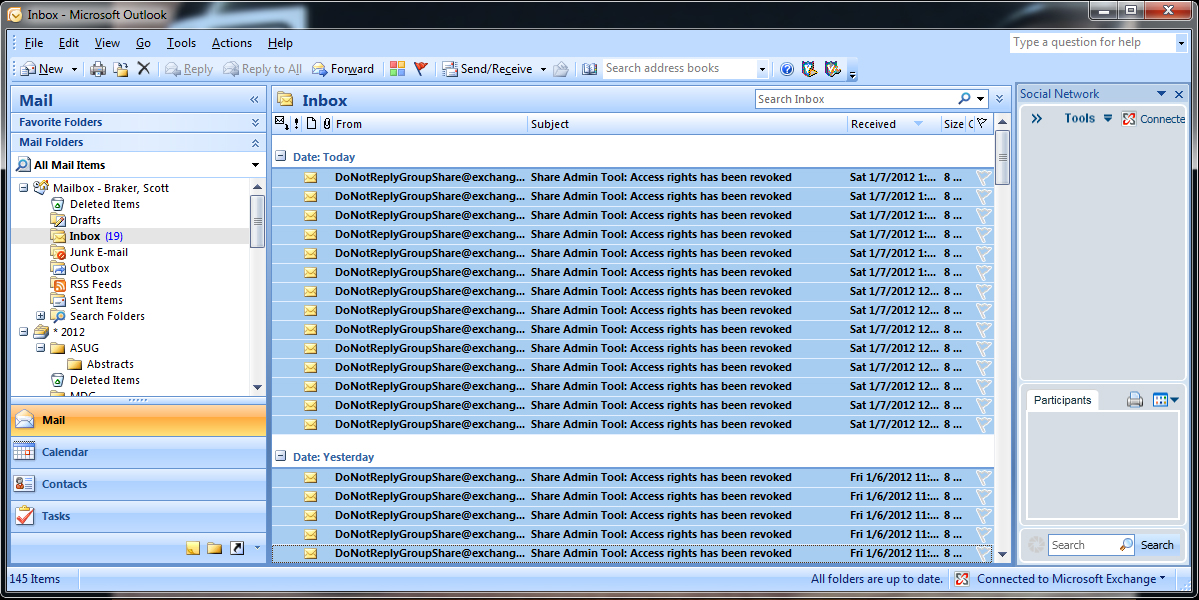This screenshot has width=1199, height=600.
Task: Sort by the Attachment paperclip column header
Action: point(327,124)
